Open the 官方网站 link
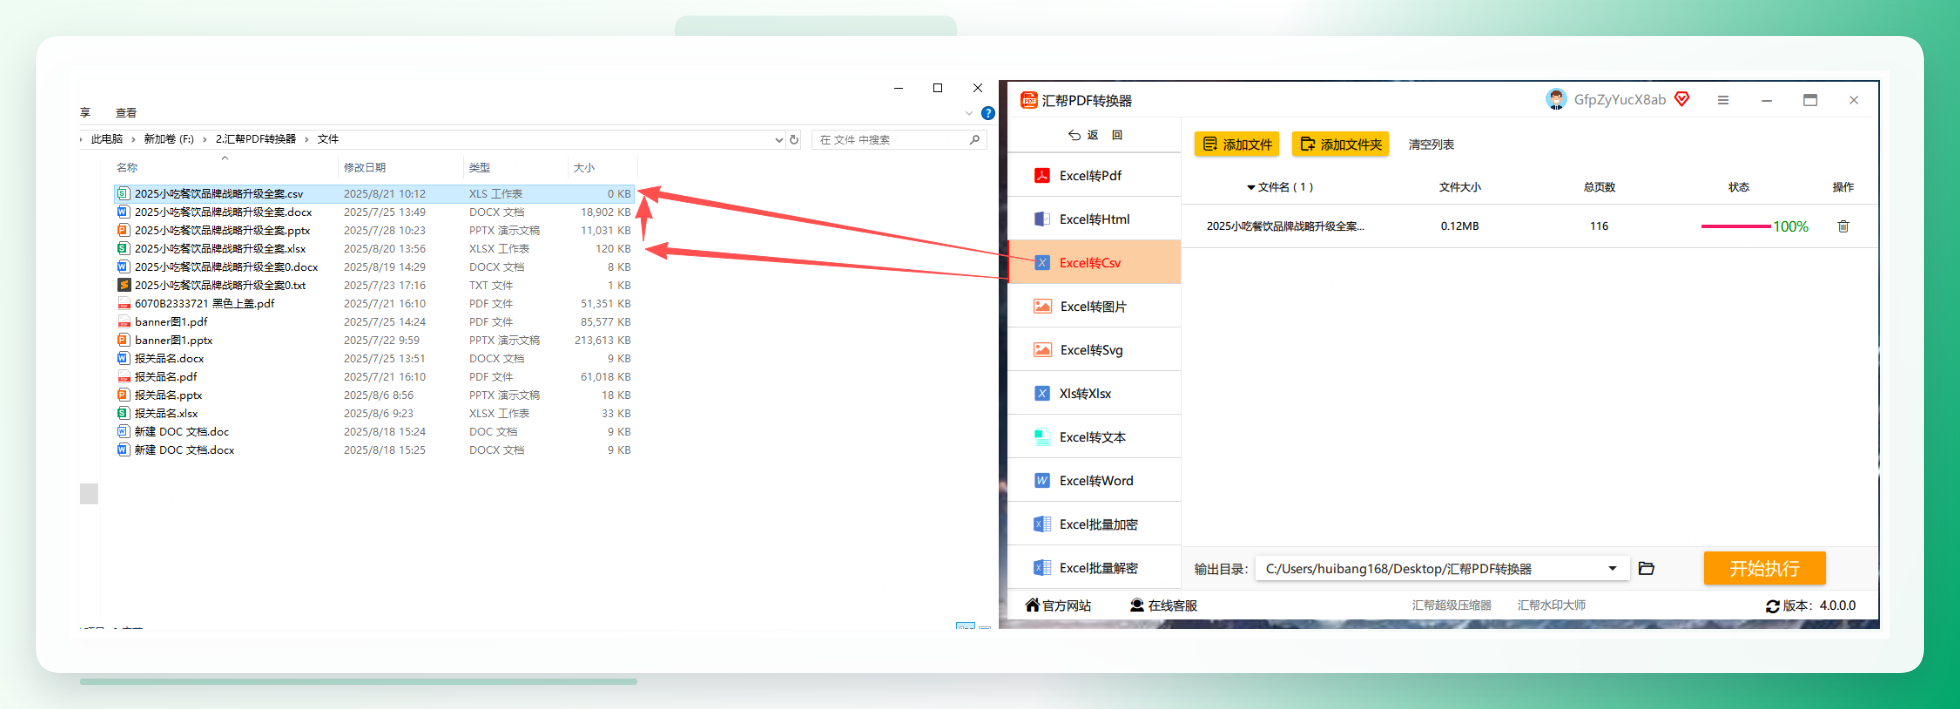Image resolution: width=1960 pixels, height=709 pixels. click(1059, 605)
